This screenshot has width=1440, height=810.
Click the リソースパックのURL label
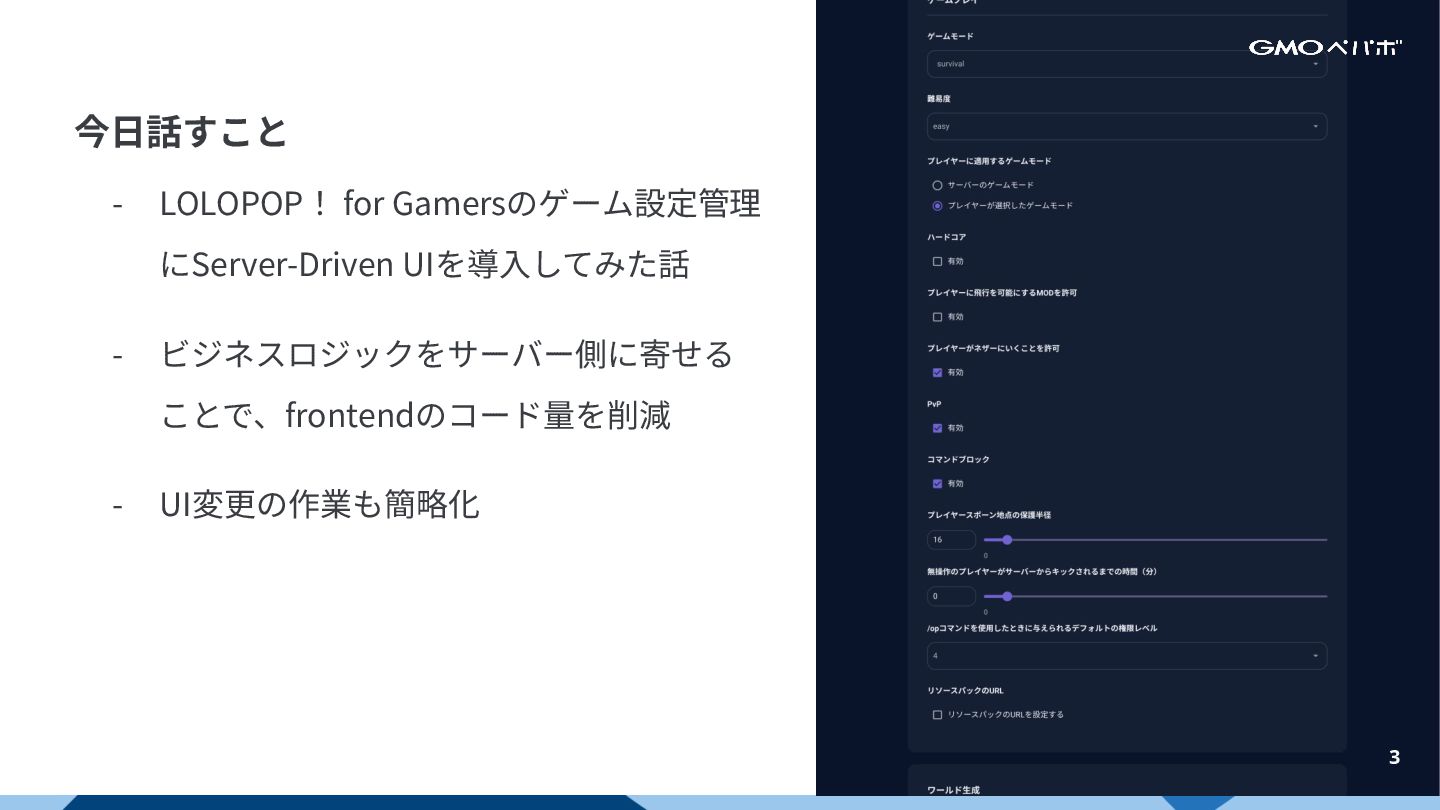coord(965,691)
